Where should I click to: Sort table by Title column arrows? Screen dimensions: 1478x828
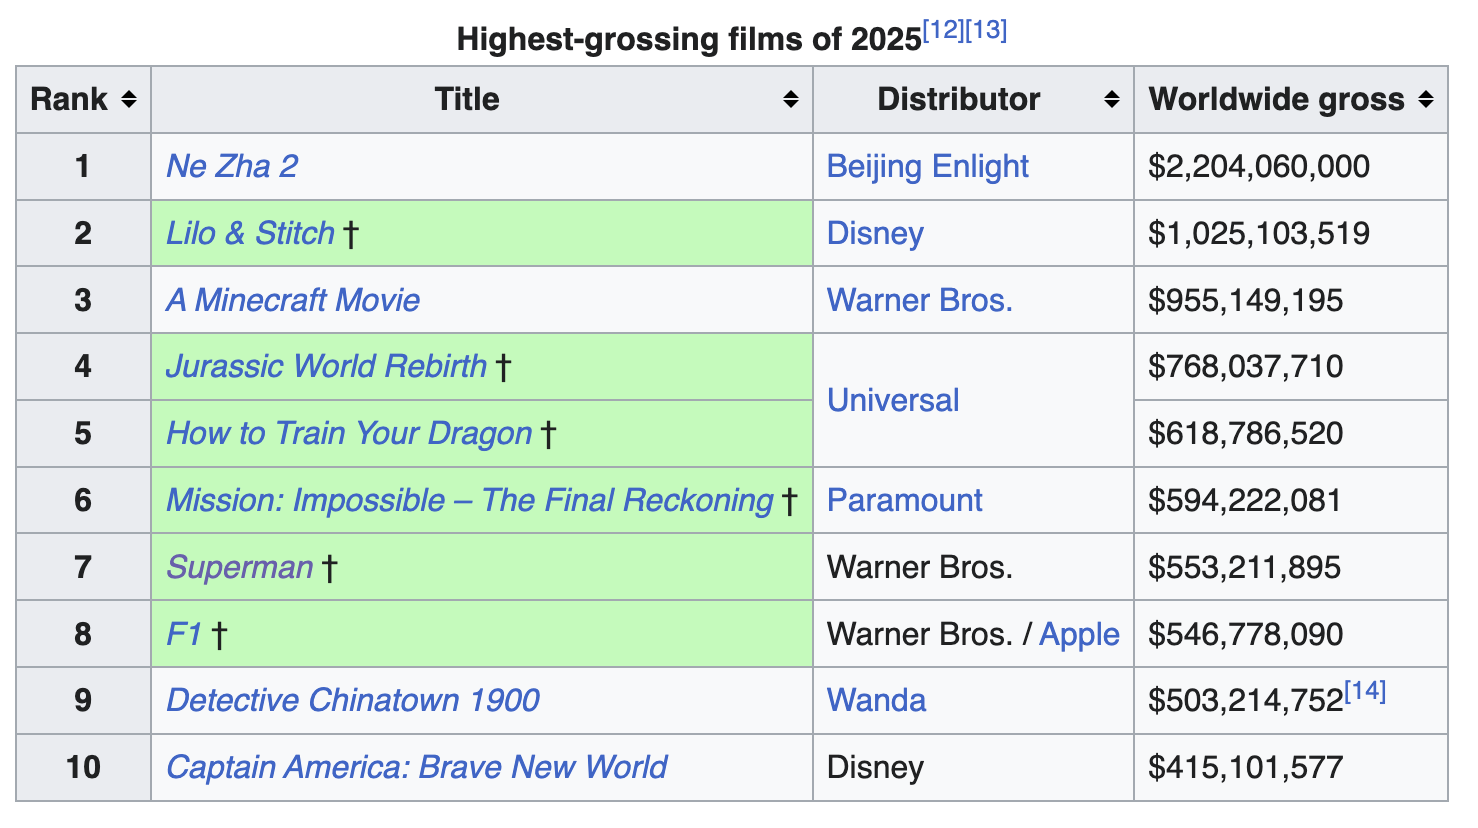click(790, 99)
